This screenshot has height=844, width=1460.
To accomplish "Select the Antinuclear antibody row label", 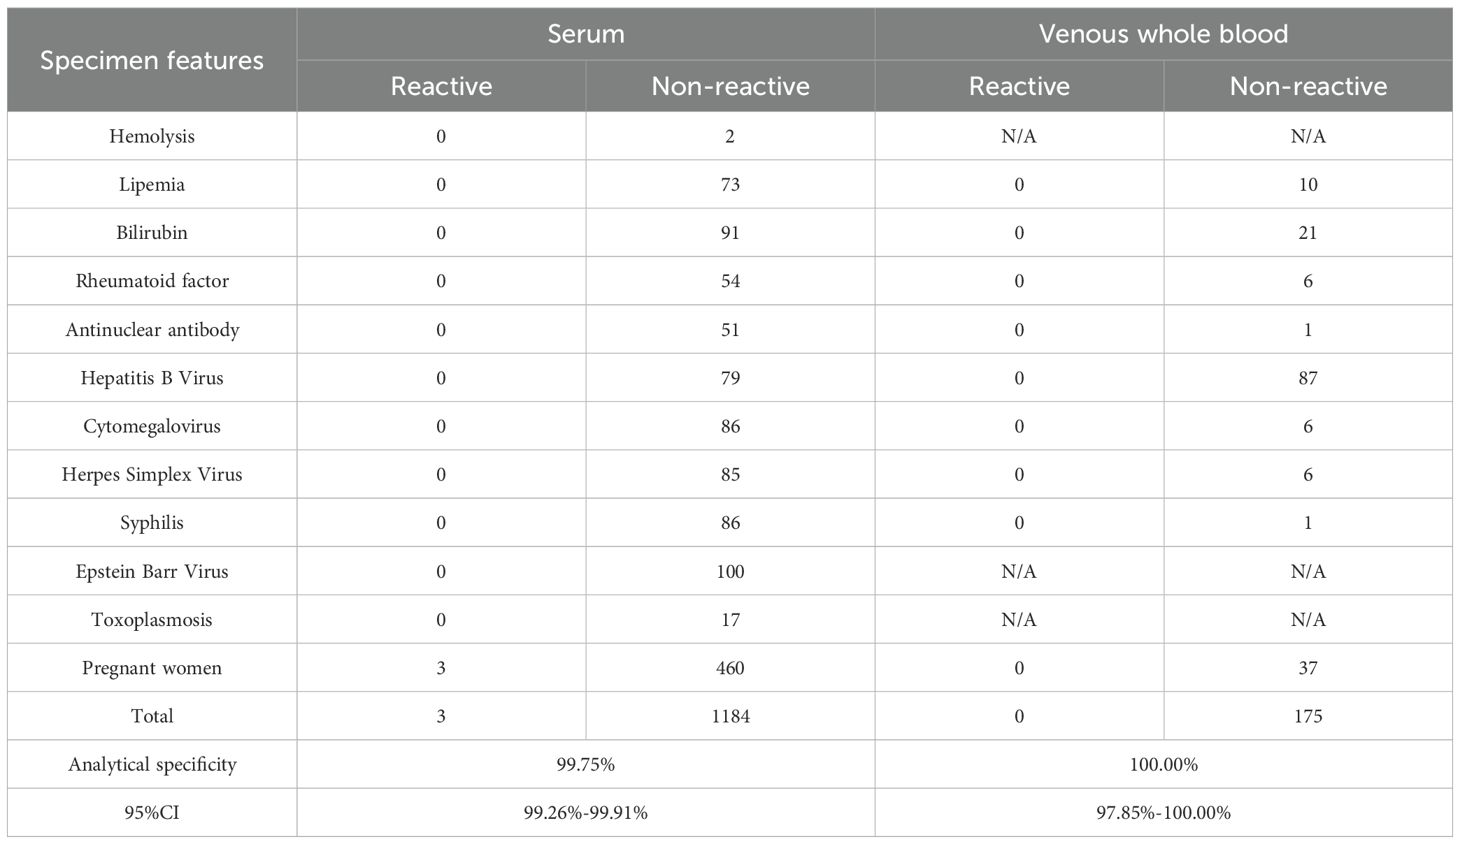I will 152,330.
